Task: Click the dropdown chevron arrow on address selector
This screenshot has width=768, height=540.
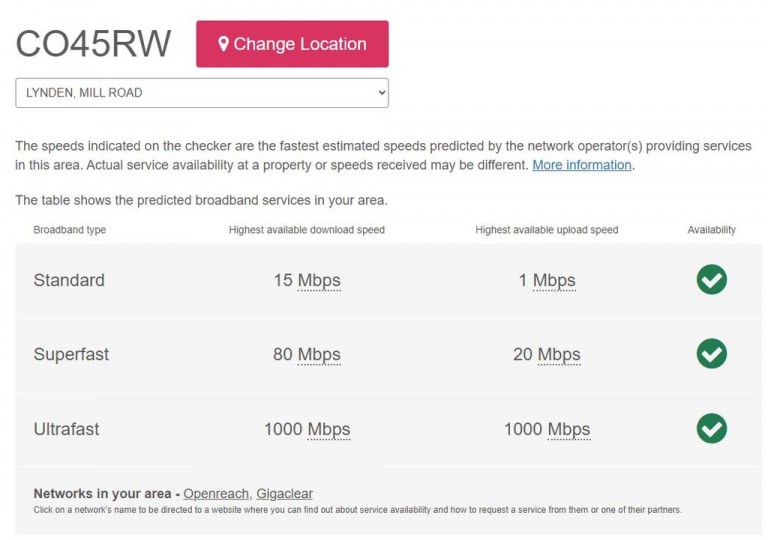Action: (x=382, y=93)
